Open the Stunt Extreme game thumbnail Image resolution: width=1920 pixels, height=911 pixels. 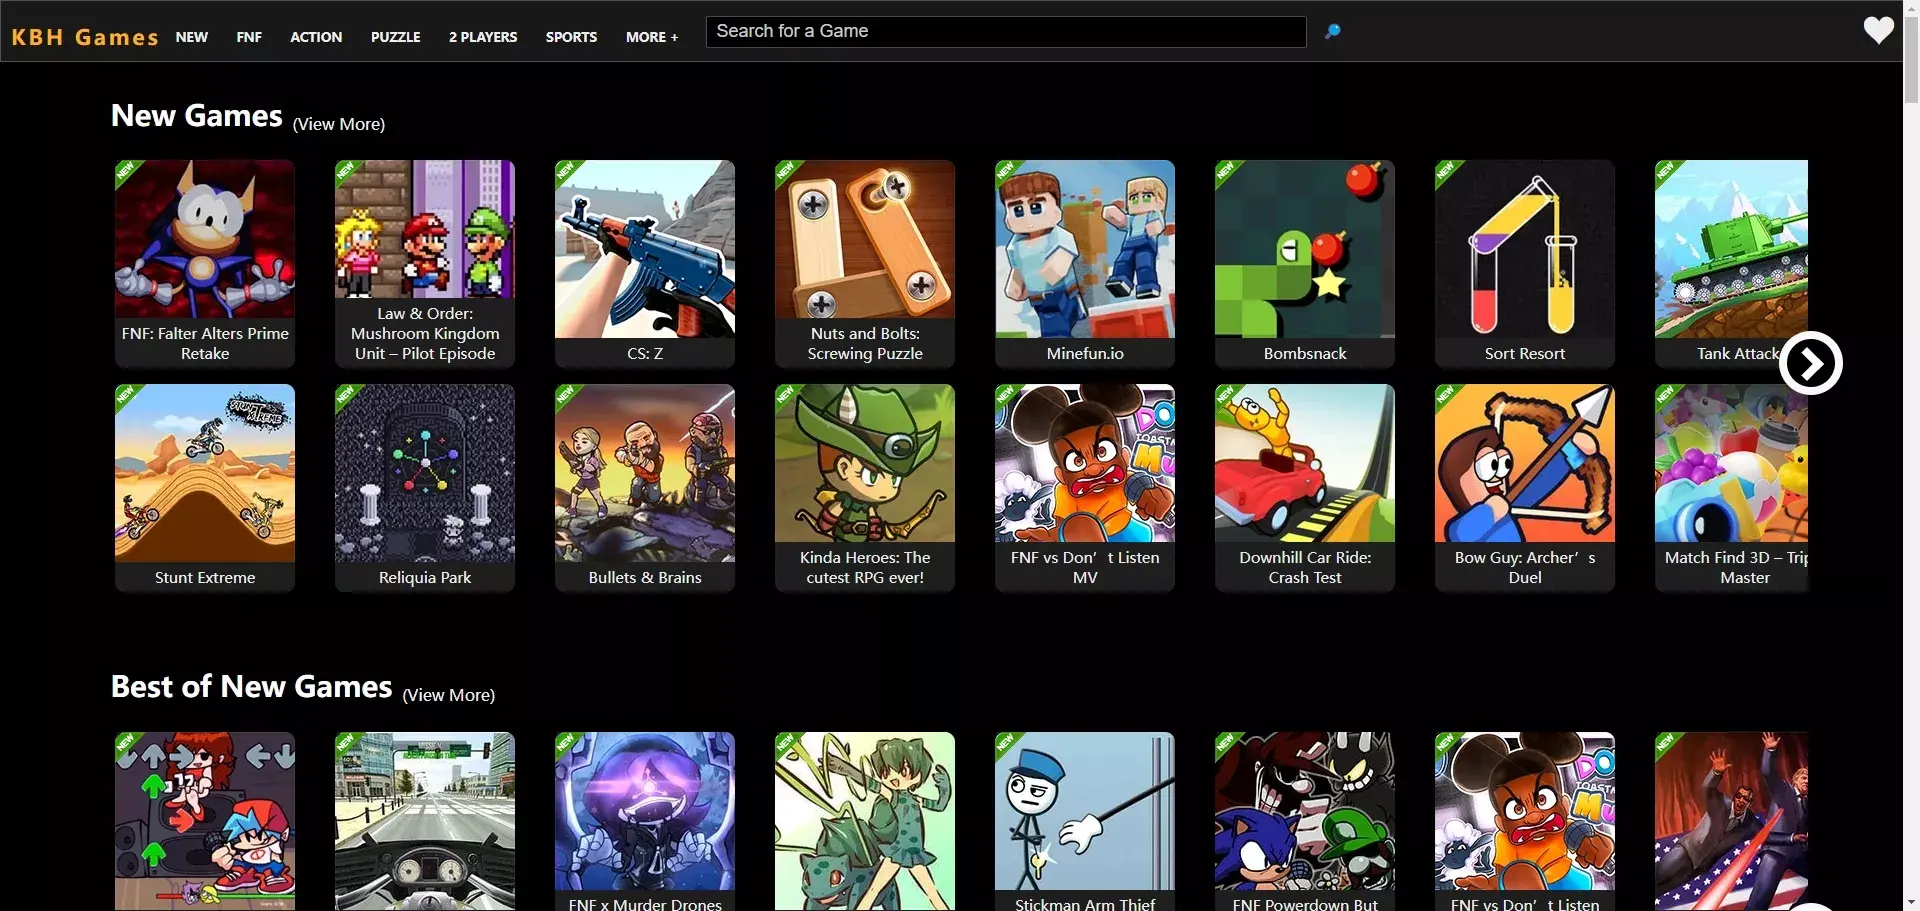[205, 488]
